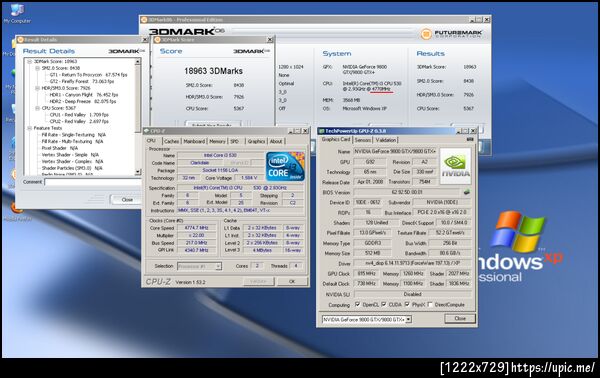Click the Result Details scrollbar down arrow
Image resolution: width=600 pixels, height=378 pixels.
coord(138,173)
